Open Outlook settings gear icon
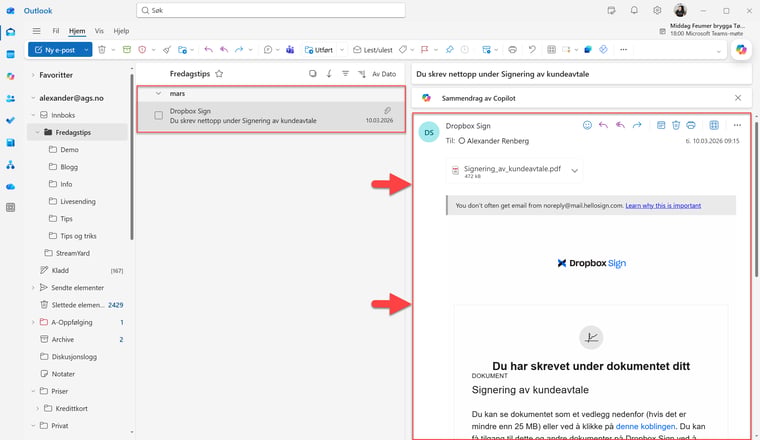Viewport: 760px width, 440px height. tap(657, 10)
